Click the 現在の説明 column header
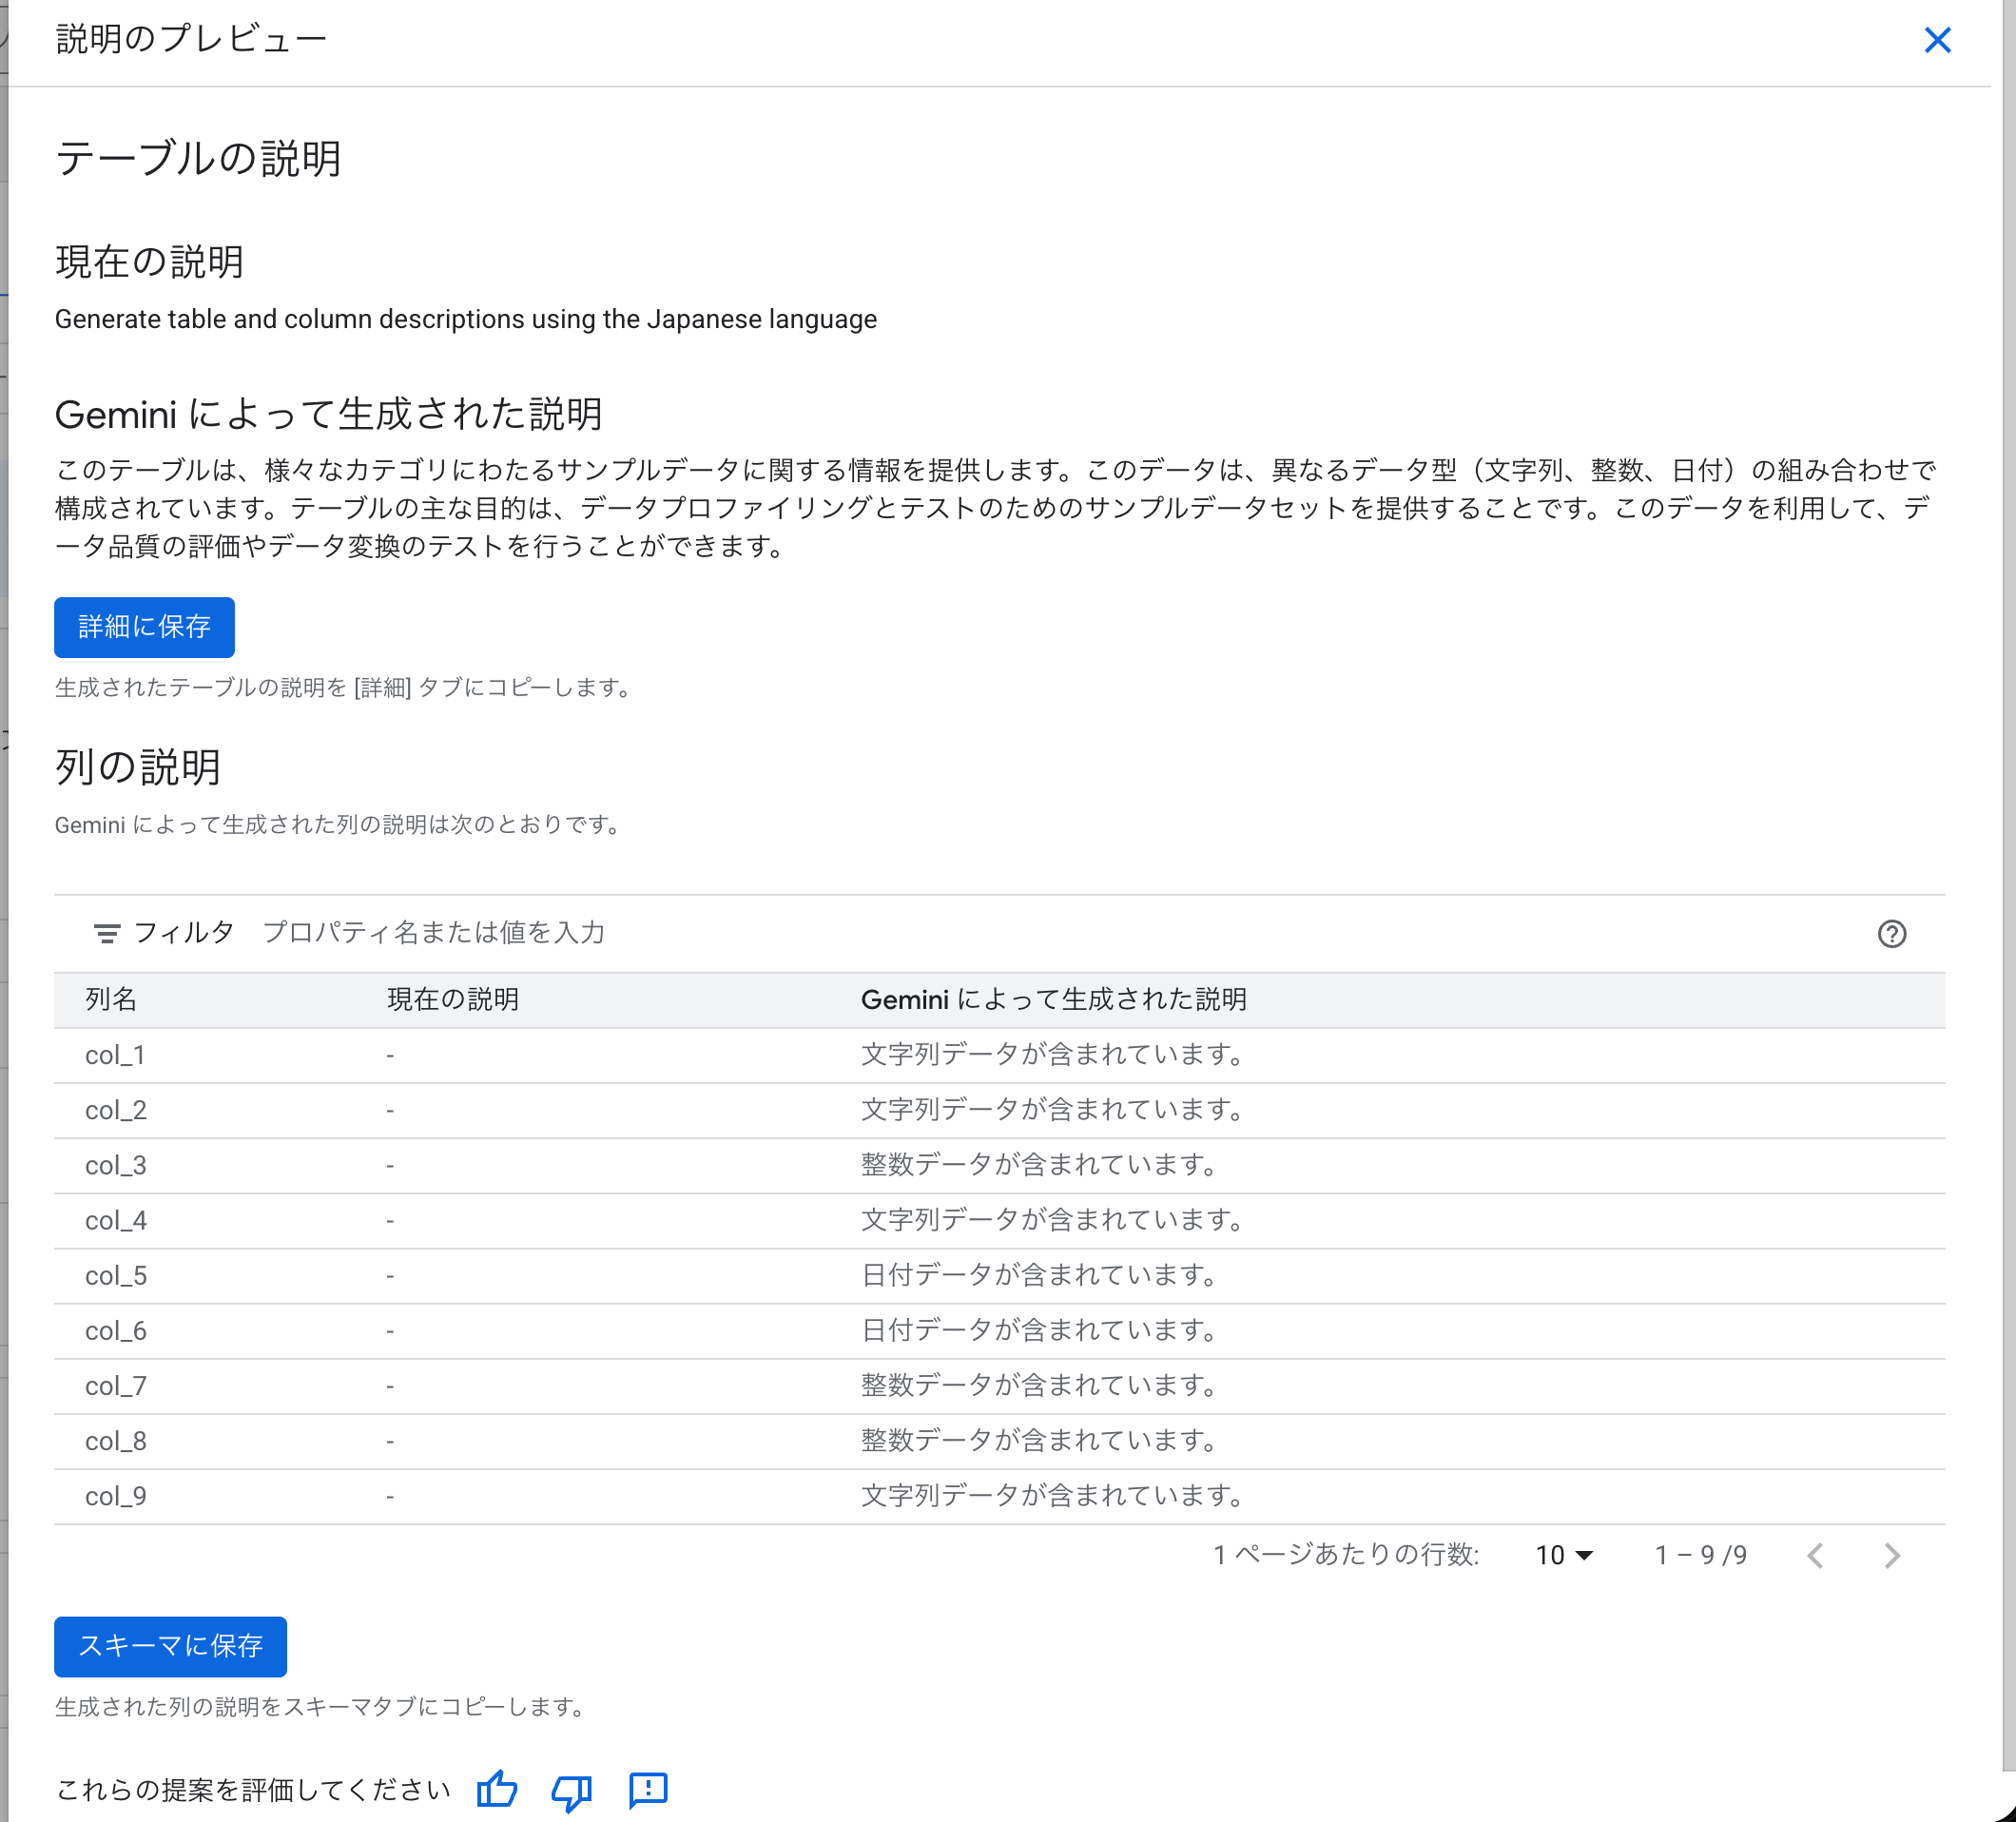The width and height of the screenshot is (2016, 1822). point(452,999)
